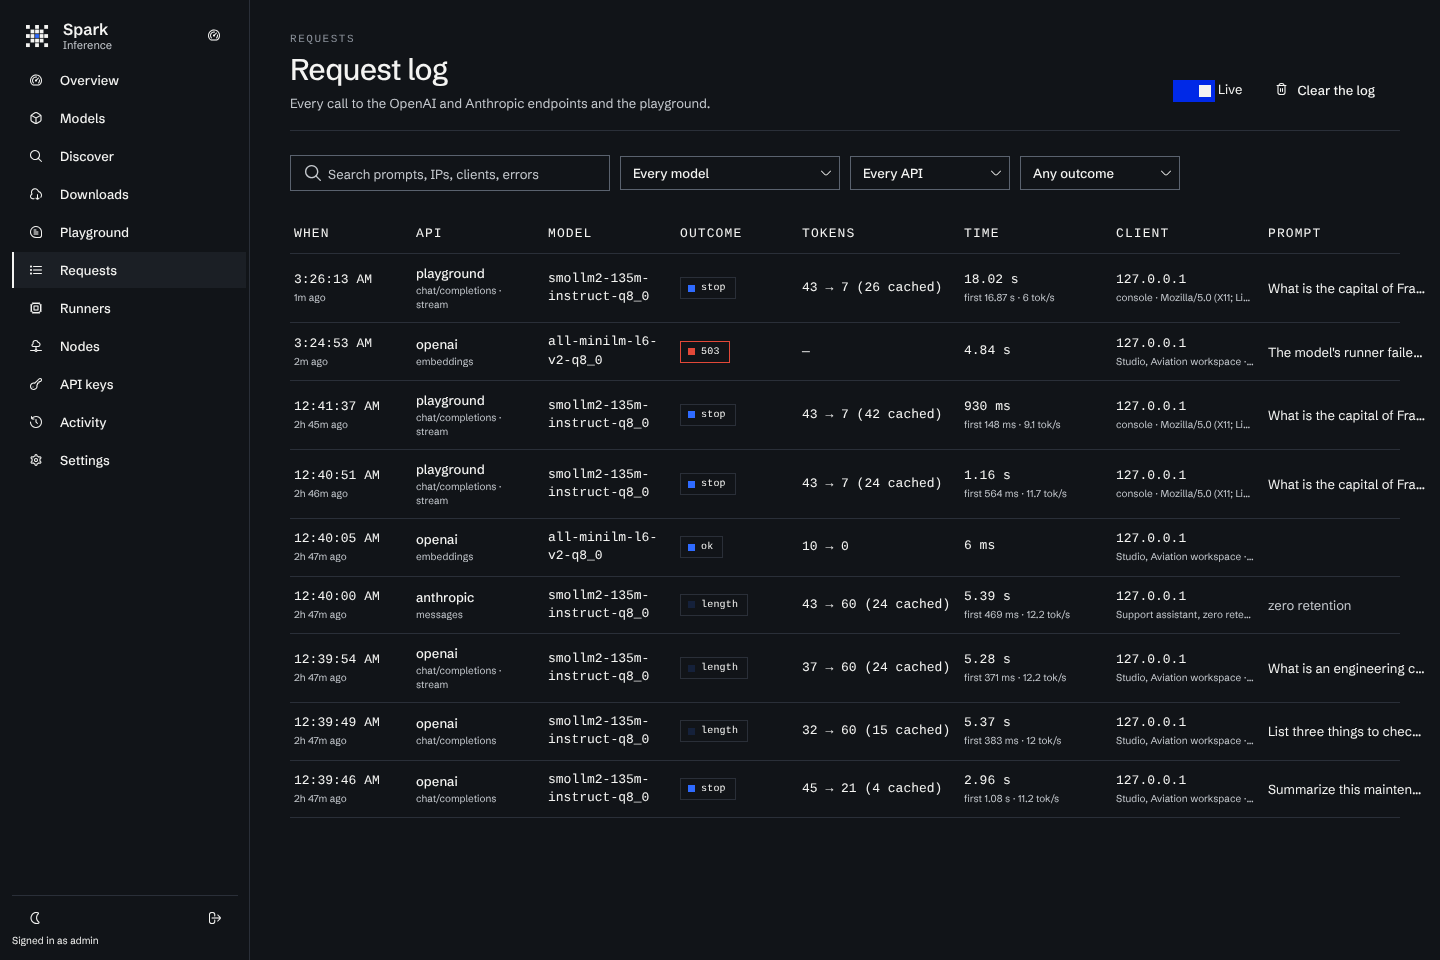The width and height of the screenshot is (1440, 960).
Task: Click the 12:39:49 AM timestamp
Action: pyautogui.click(x=337, y=722)
